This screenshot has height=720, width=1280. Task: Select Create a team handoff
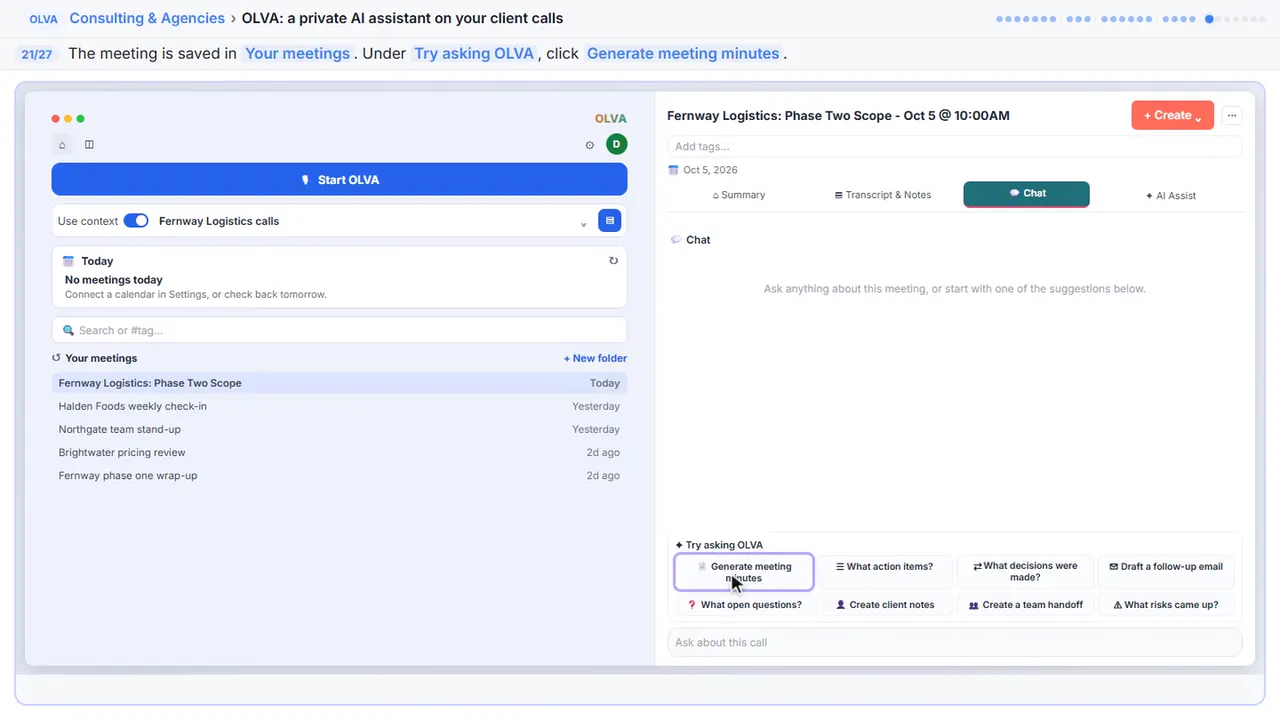click(x=1025, y=605)
